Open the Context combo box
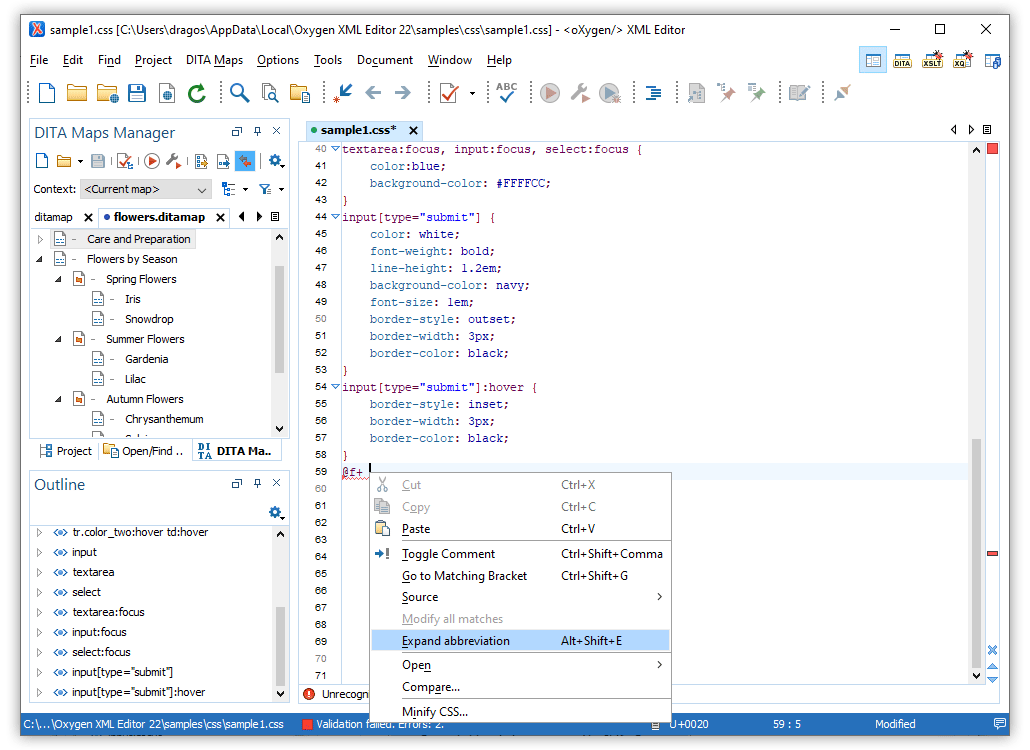 coord(146,189)
